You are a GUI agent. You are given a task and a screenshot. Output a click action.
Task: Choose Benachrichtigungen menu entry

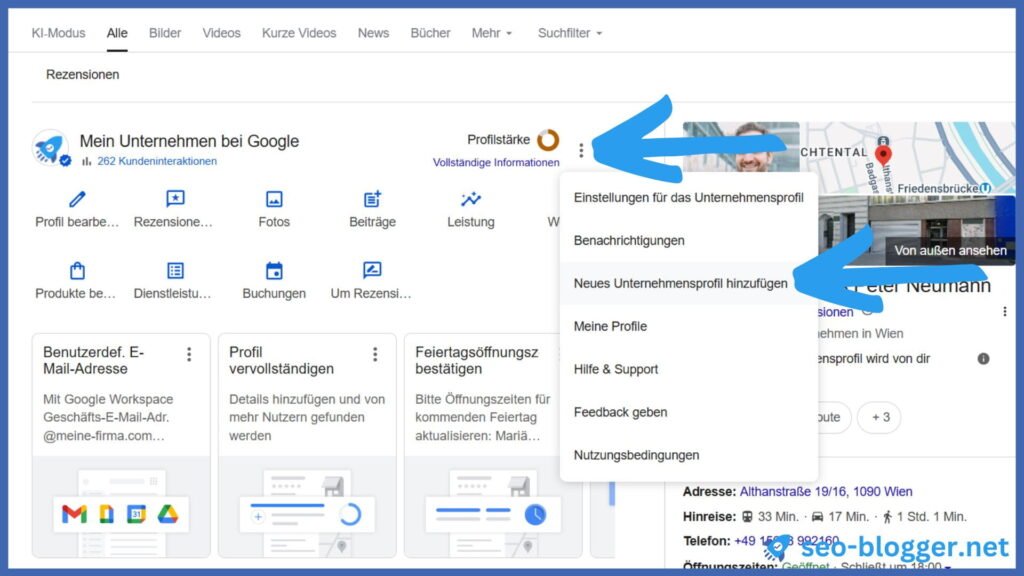[x=688, y=240]
